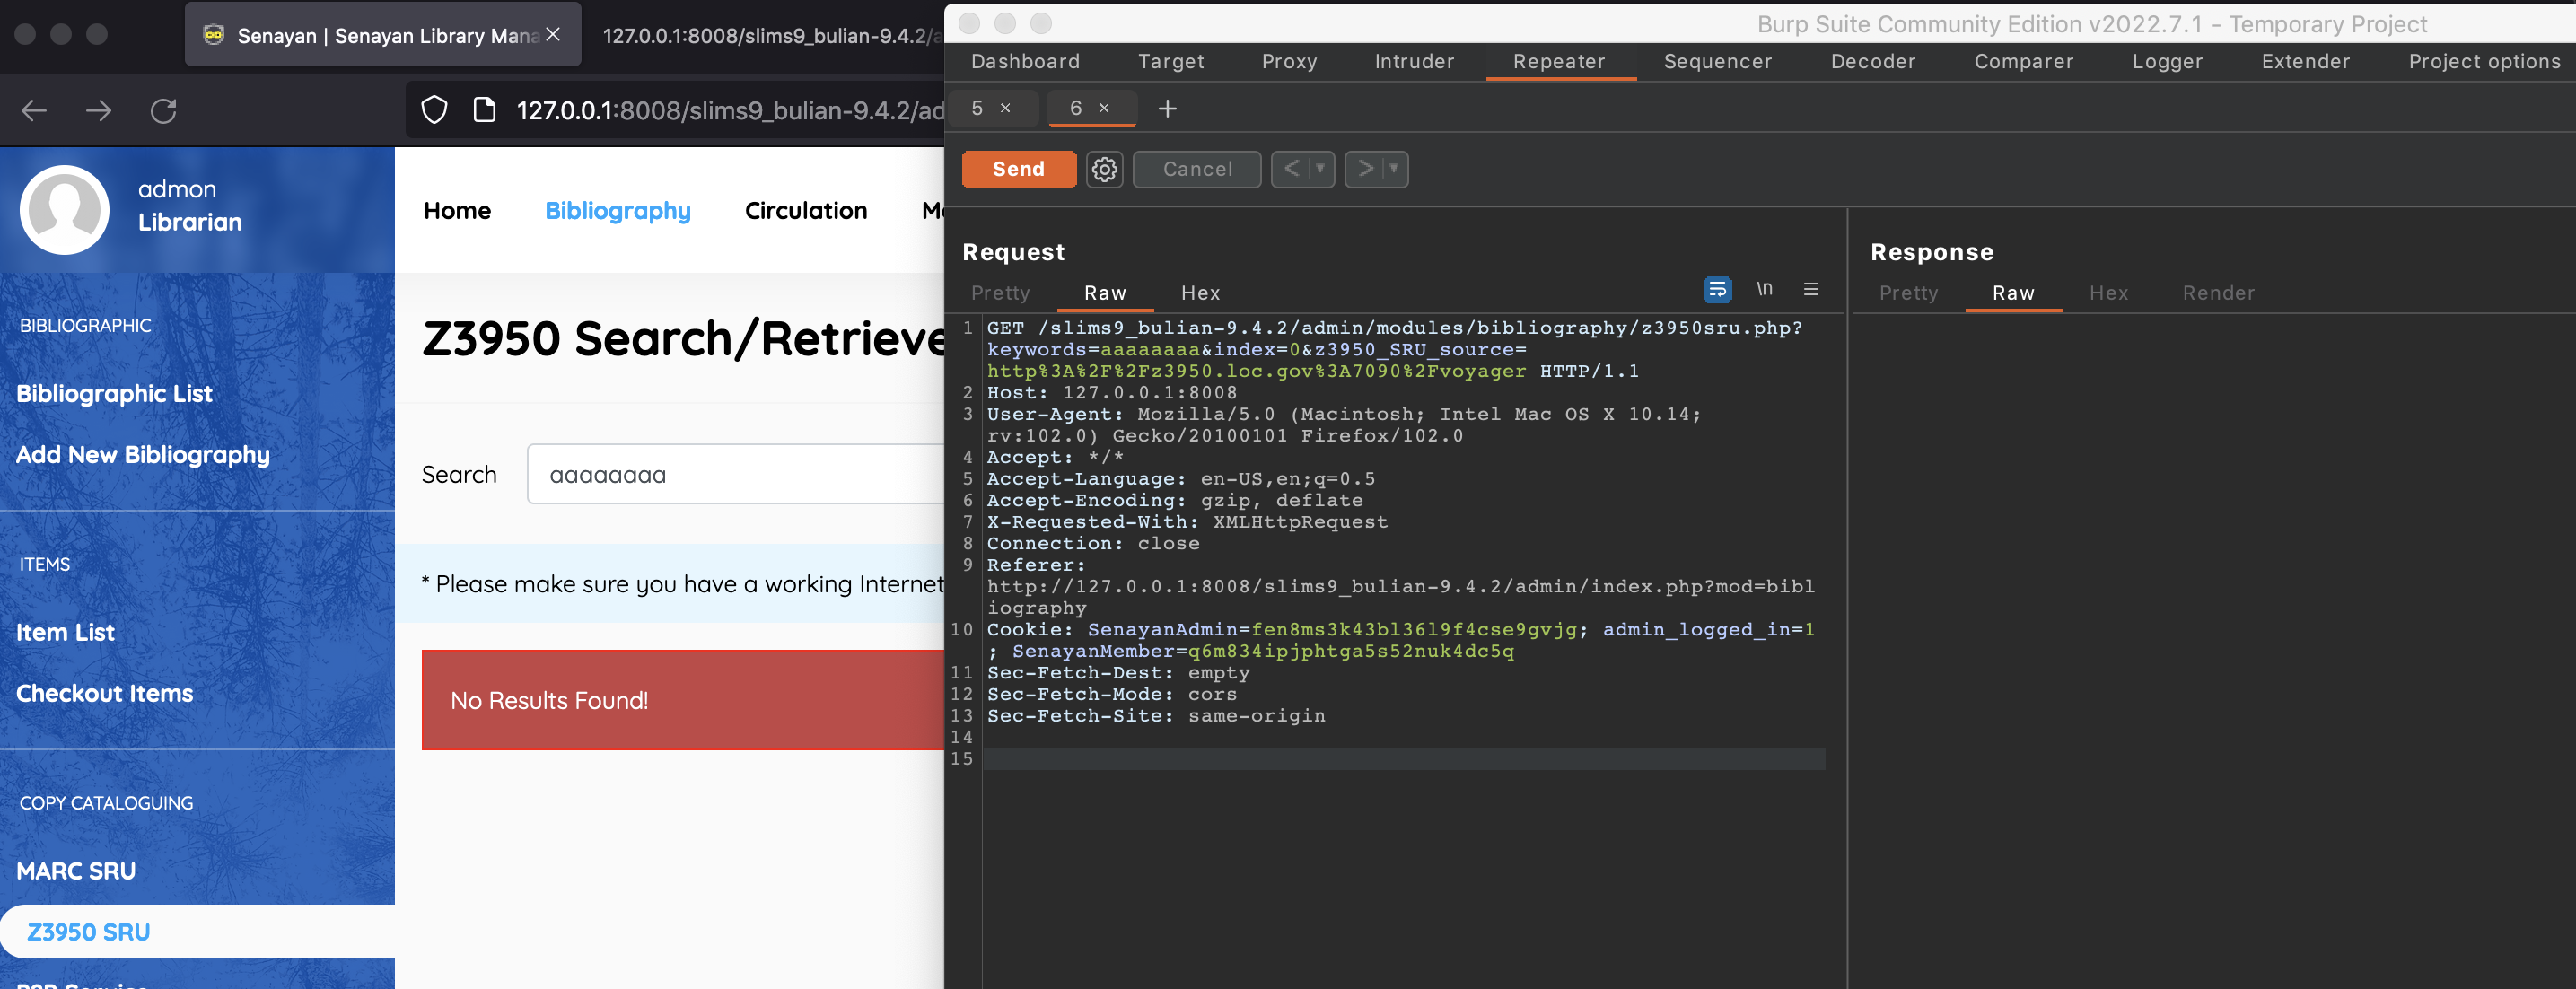Click the admon Librarian profile avatar

click(x=64, y=209)
